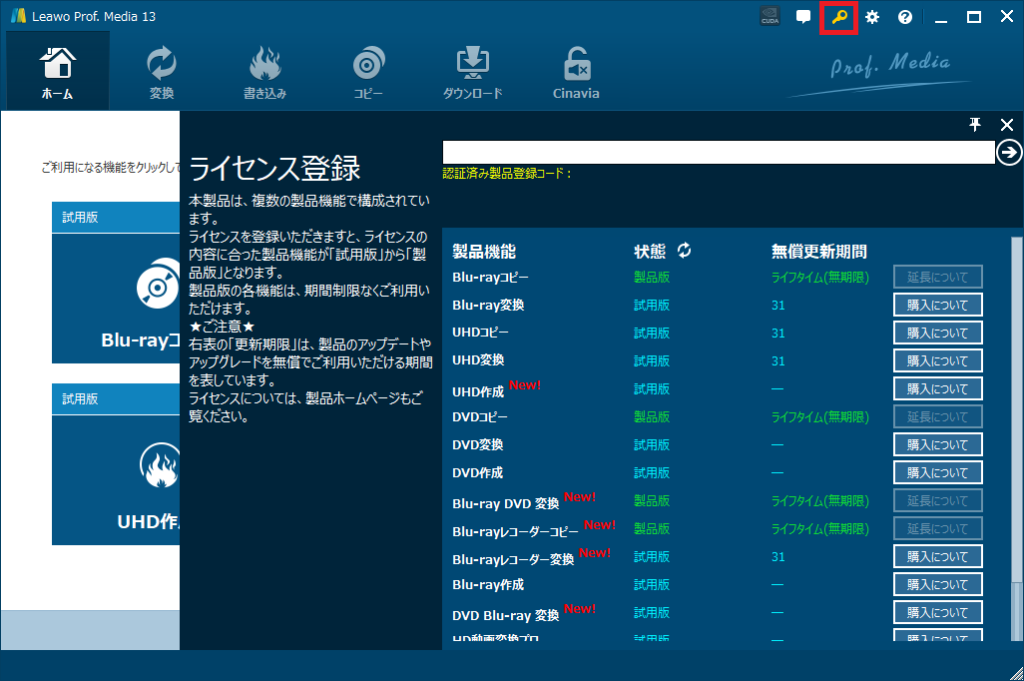Viewport: 1024px width, 681px height.
Task: Select the Blu-ray DVD 変換 feature name
Action: 505,503
